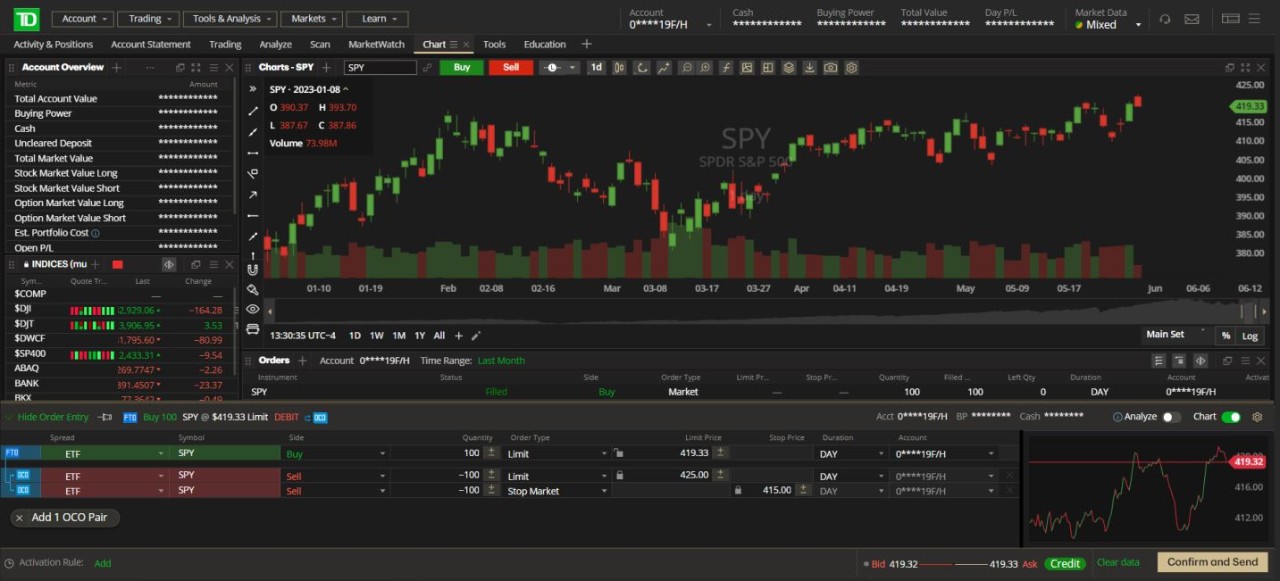The width and height of the screenshot is (1280, 581).
Task: Click the chart download/export icon
Action: tap(809, 68)
